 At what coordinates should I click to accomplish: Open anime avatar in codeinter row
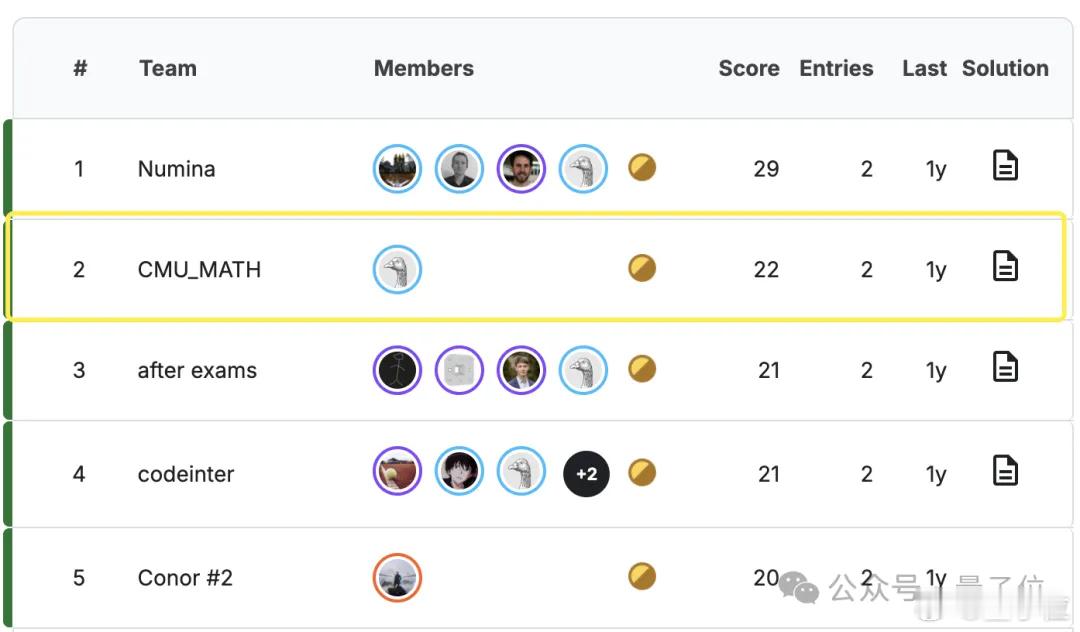pos(459,472)
